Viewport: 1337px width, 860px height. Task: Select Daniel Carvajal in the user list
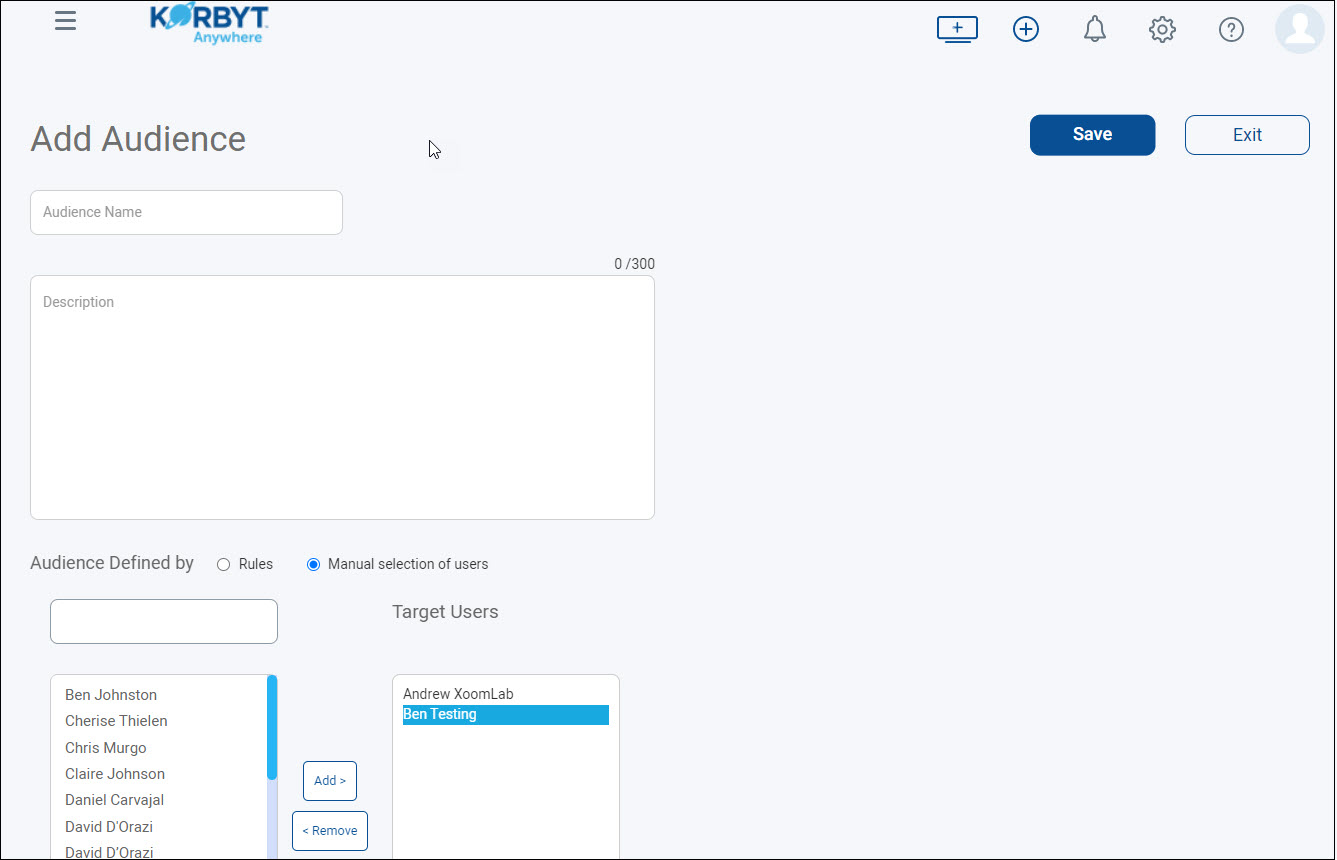tap(115, 800)
